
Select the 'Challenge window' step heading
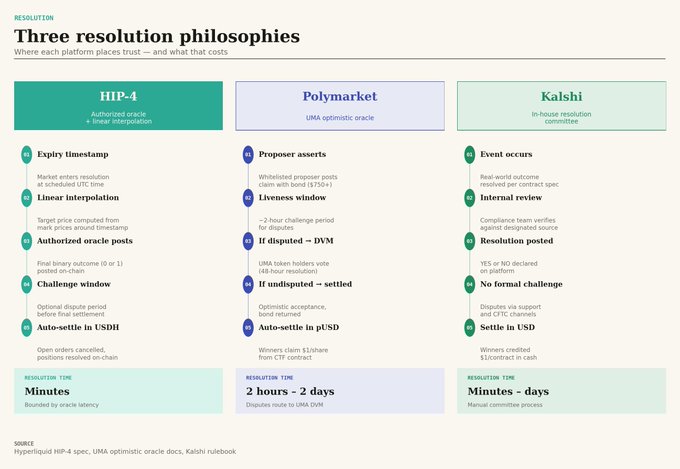(x=74, y=284)
